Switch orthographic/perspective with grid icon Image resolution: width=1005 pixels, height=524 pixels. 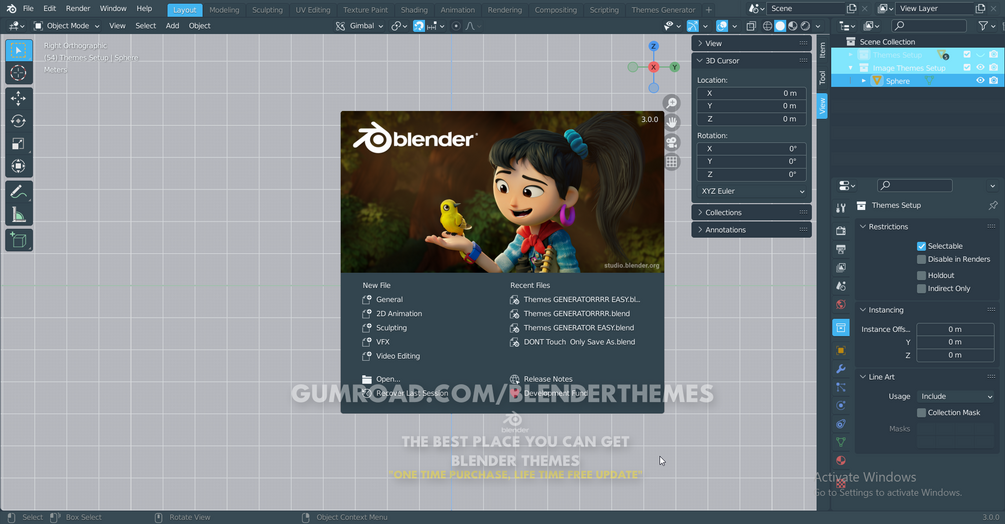[671, 162]
